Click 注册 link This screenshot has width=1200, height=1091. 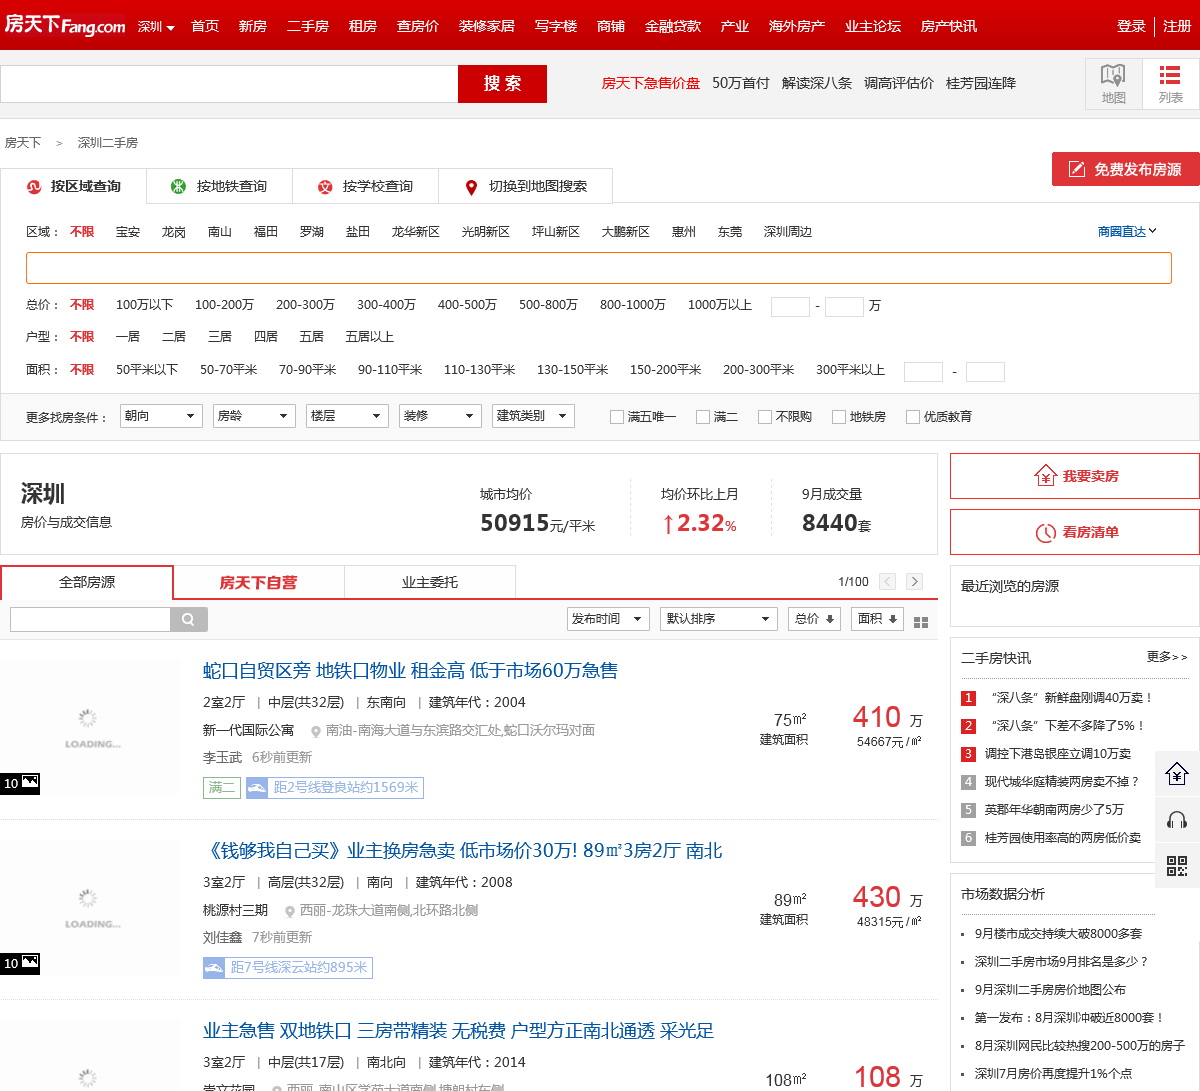click(1177, 26)
